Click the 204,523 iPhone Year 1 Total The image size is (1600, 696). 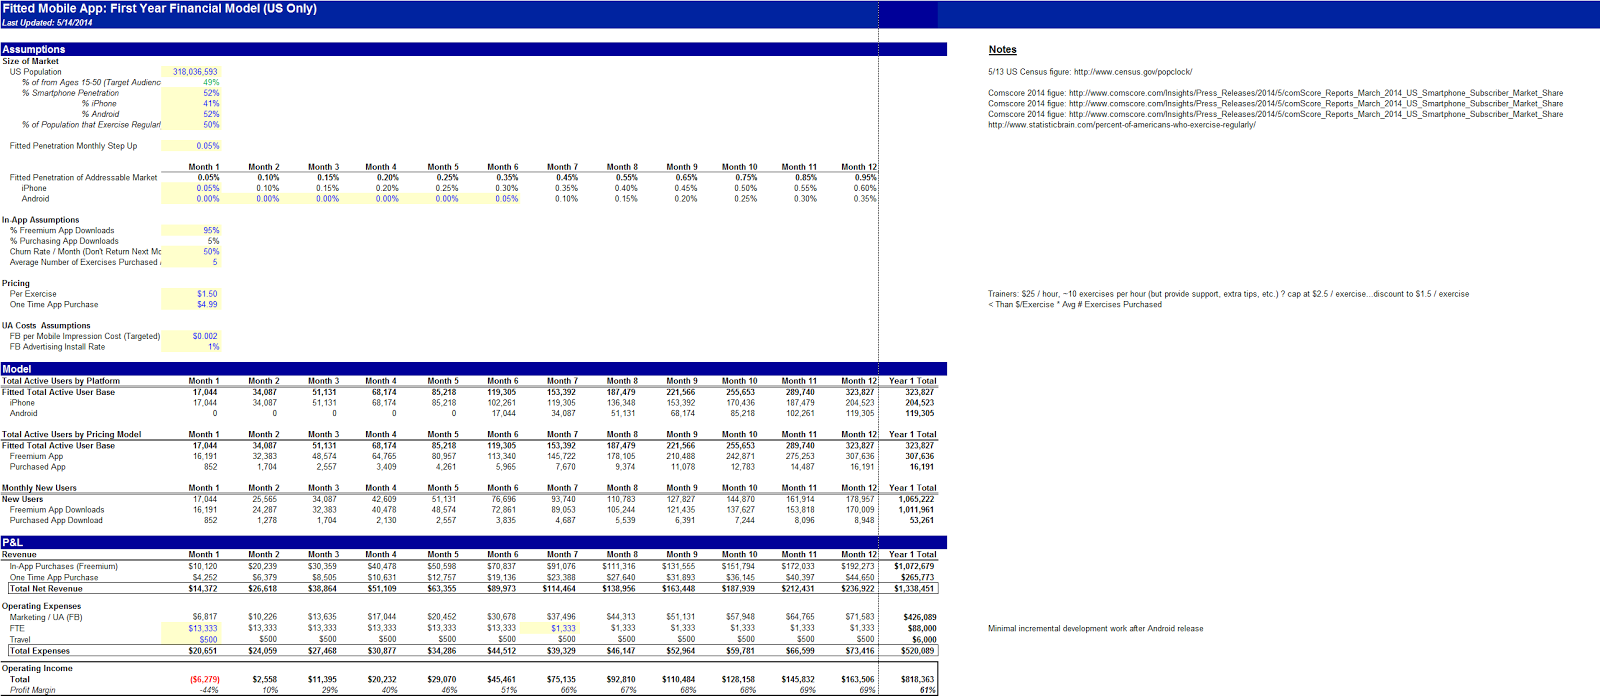click(919, 403)
